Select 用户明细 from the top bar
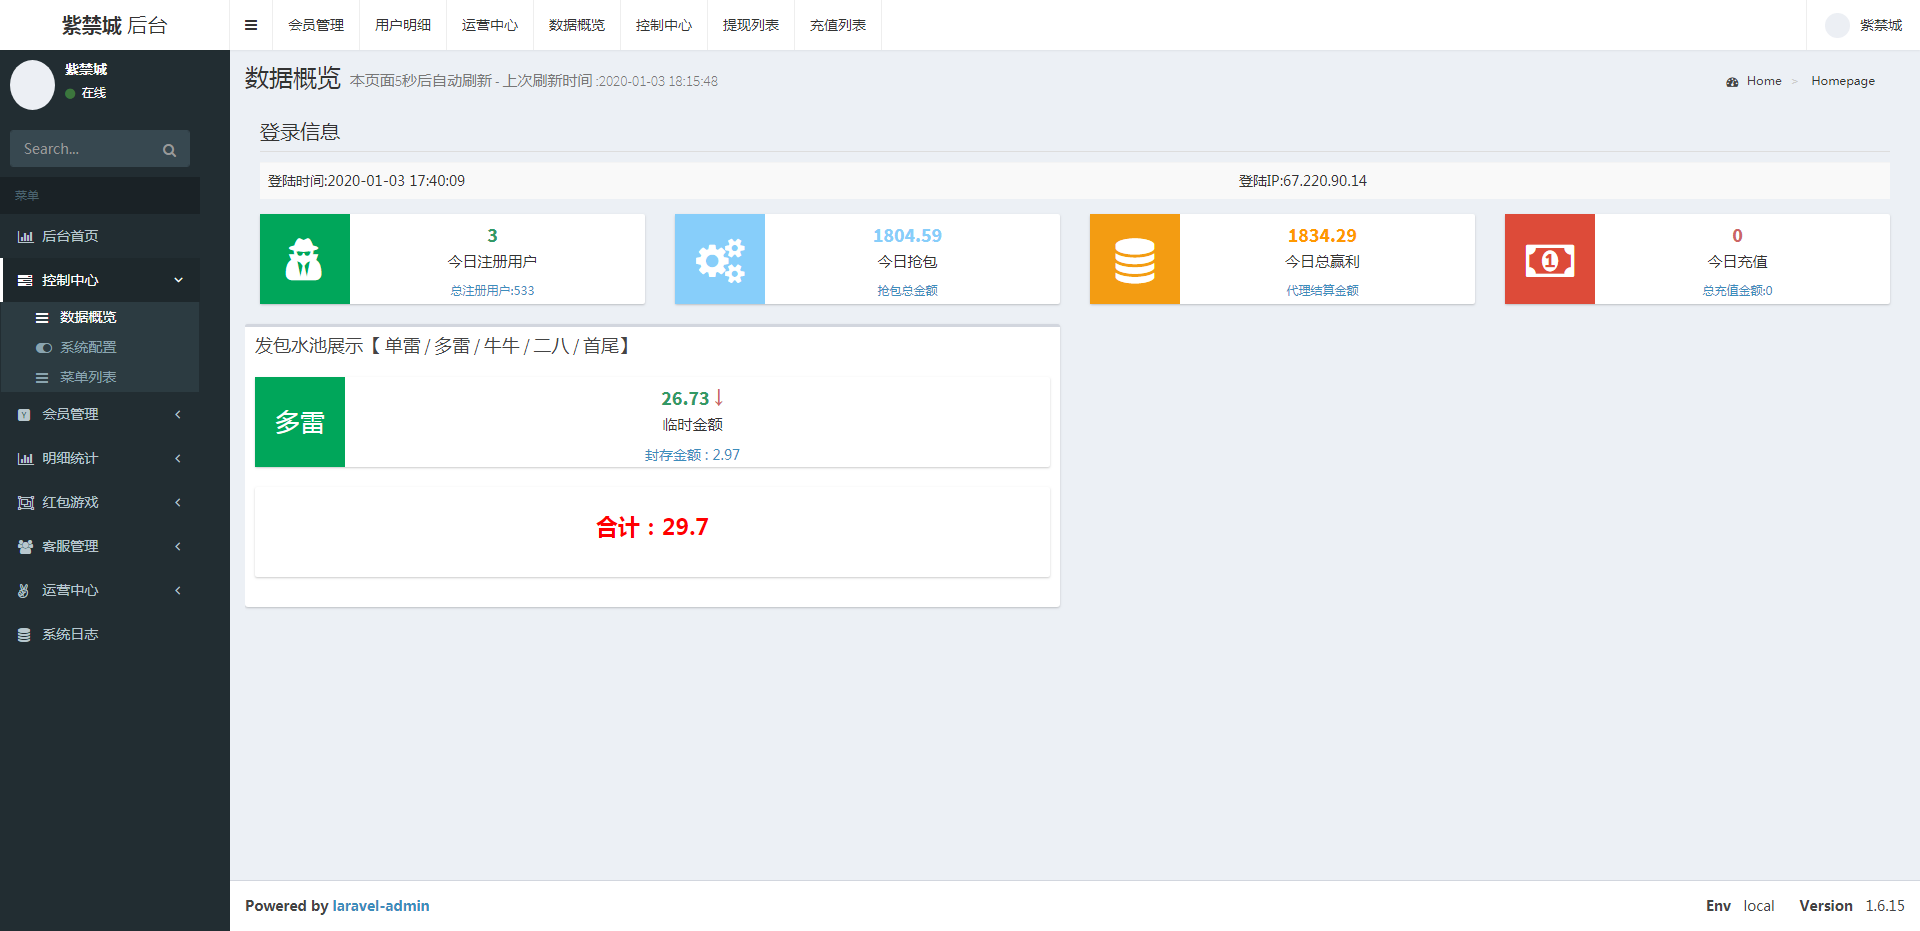Screen dimensions: 1920x931 pyautogui.click(x=403, y=25)
